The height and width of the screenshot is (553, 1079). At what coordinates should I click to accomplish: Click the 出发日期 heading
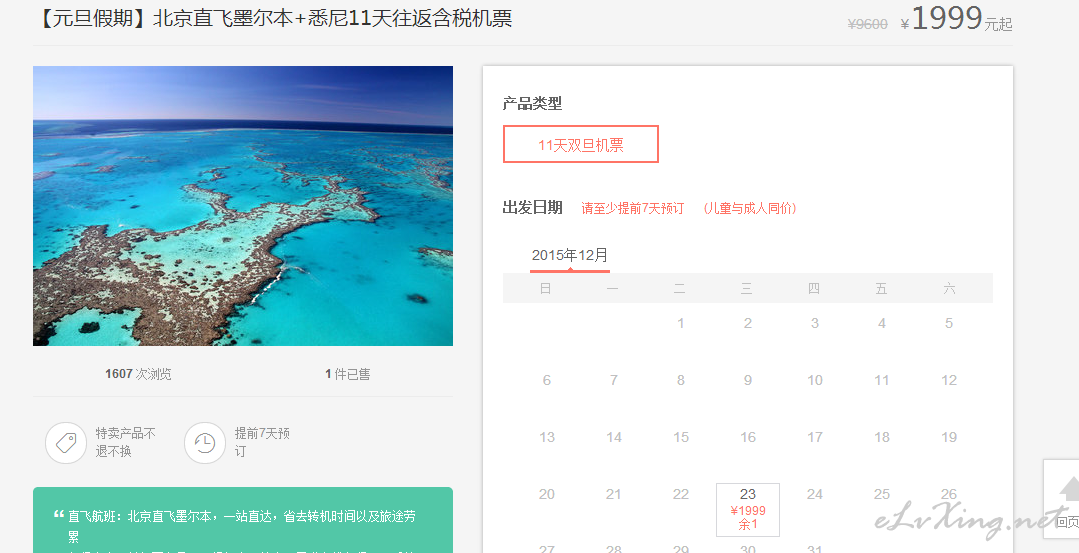click(x=533, y=208)
